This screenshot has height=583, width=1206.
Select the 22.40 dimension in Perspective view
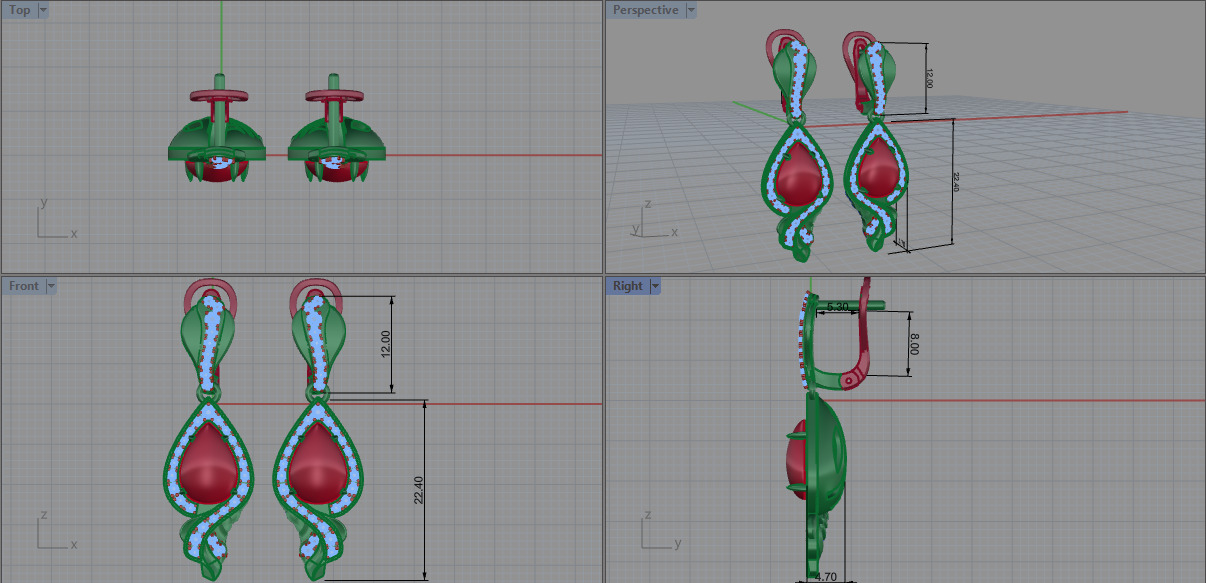[955, 182]
